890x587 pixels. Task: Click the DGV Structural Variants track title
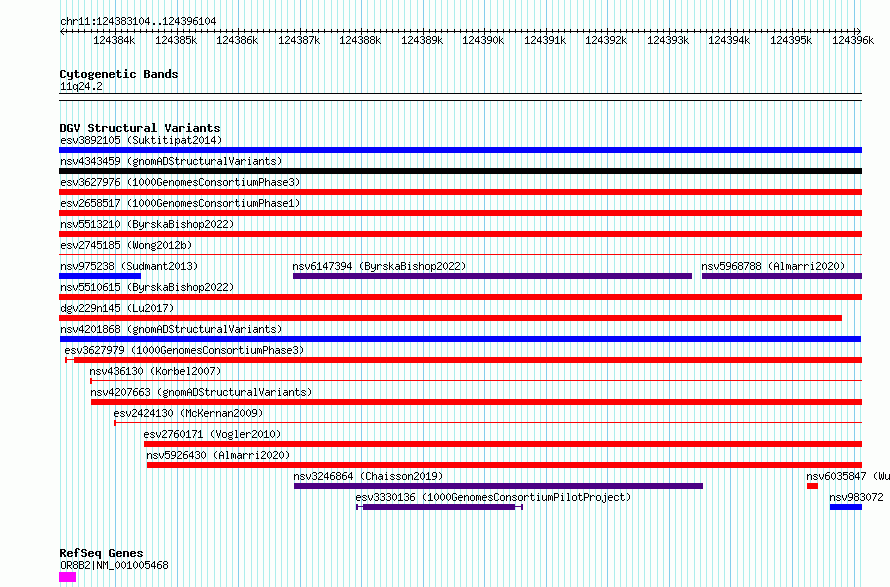pyautogui.click(x=140, y=128)
